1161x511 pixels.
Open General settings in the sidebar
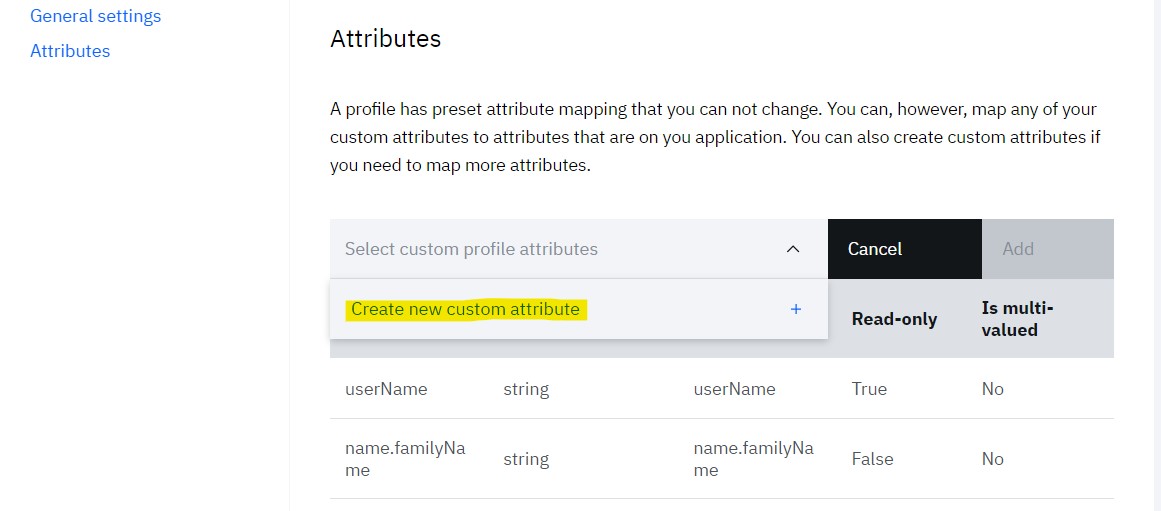tap(96, 16)
